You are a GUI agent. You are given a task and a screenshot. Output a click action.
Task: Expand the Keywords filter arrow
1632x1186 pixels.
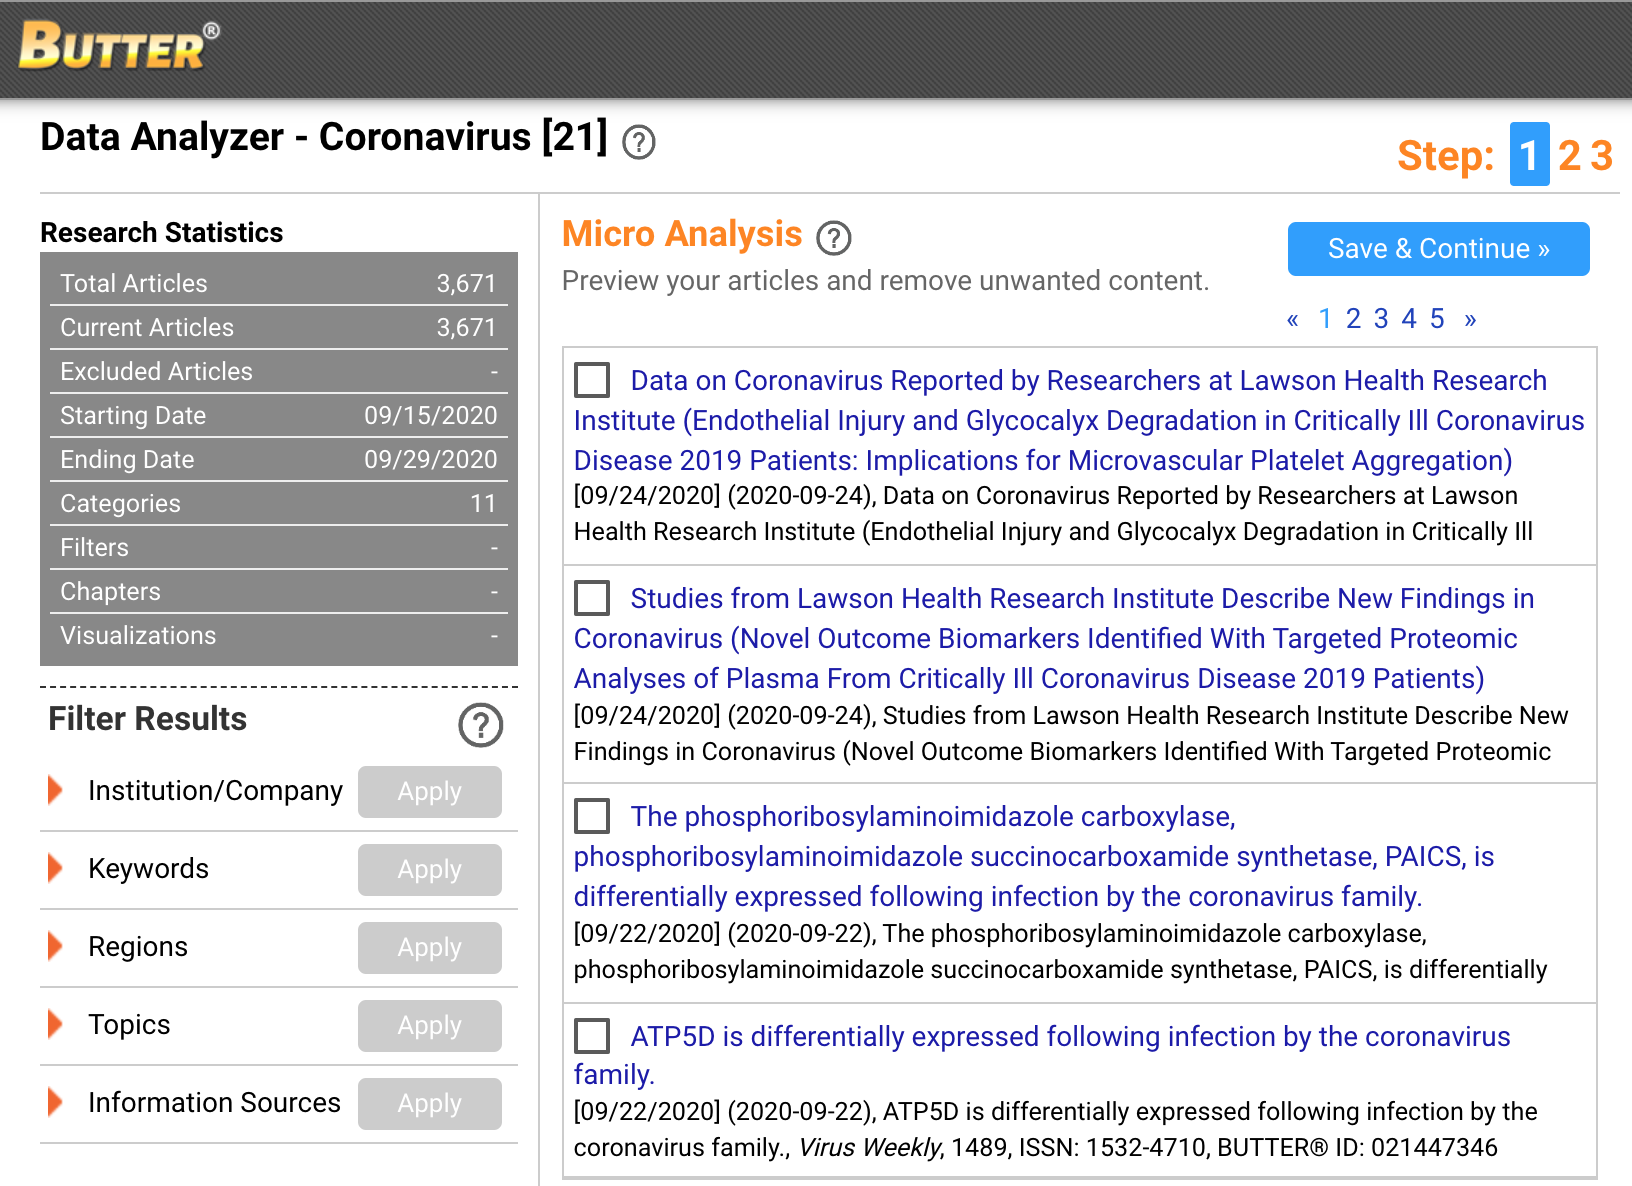(x=56, y=868)
